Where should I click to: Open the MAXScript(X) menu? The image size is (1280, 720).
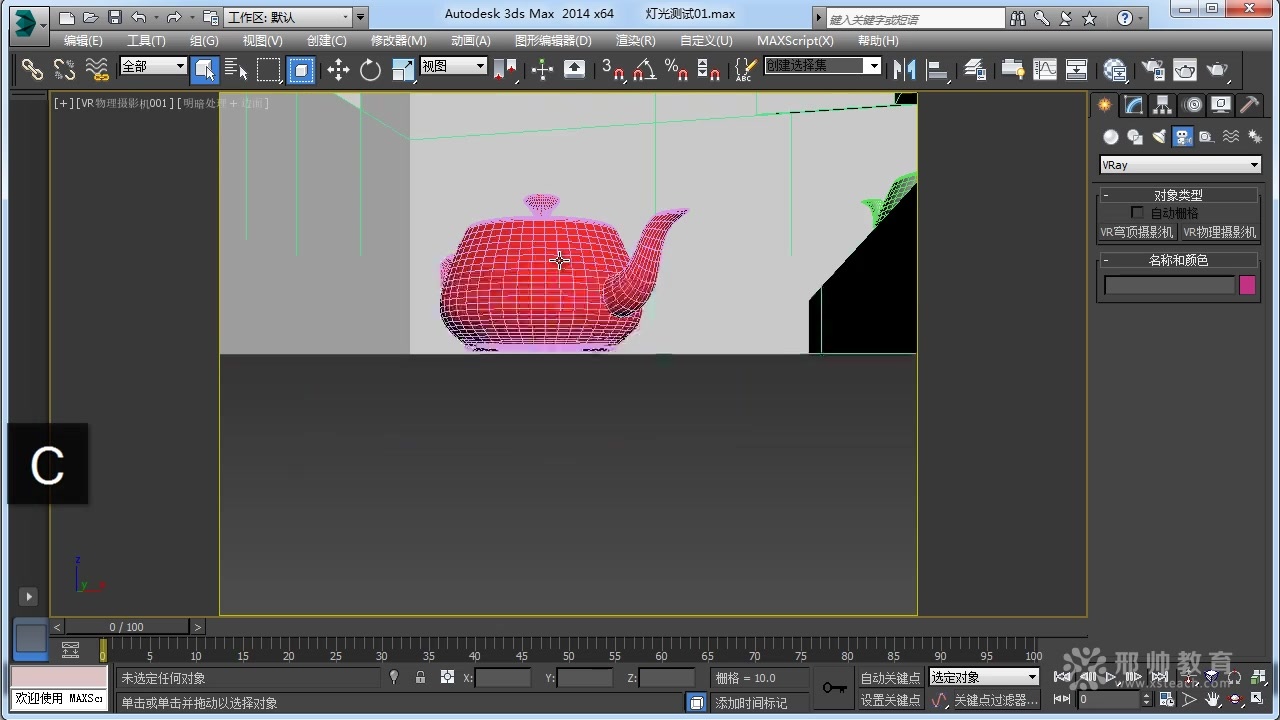click(x=795, y=41)
